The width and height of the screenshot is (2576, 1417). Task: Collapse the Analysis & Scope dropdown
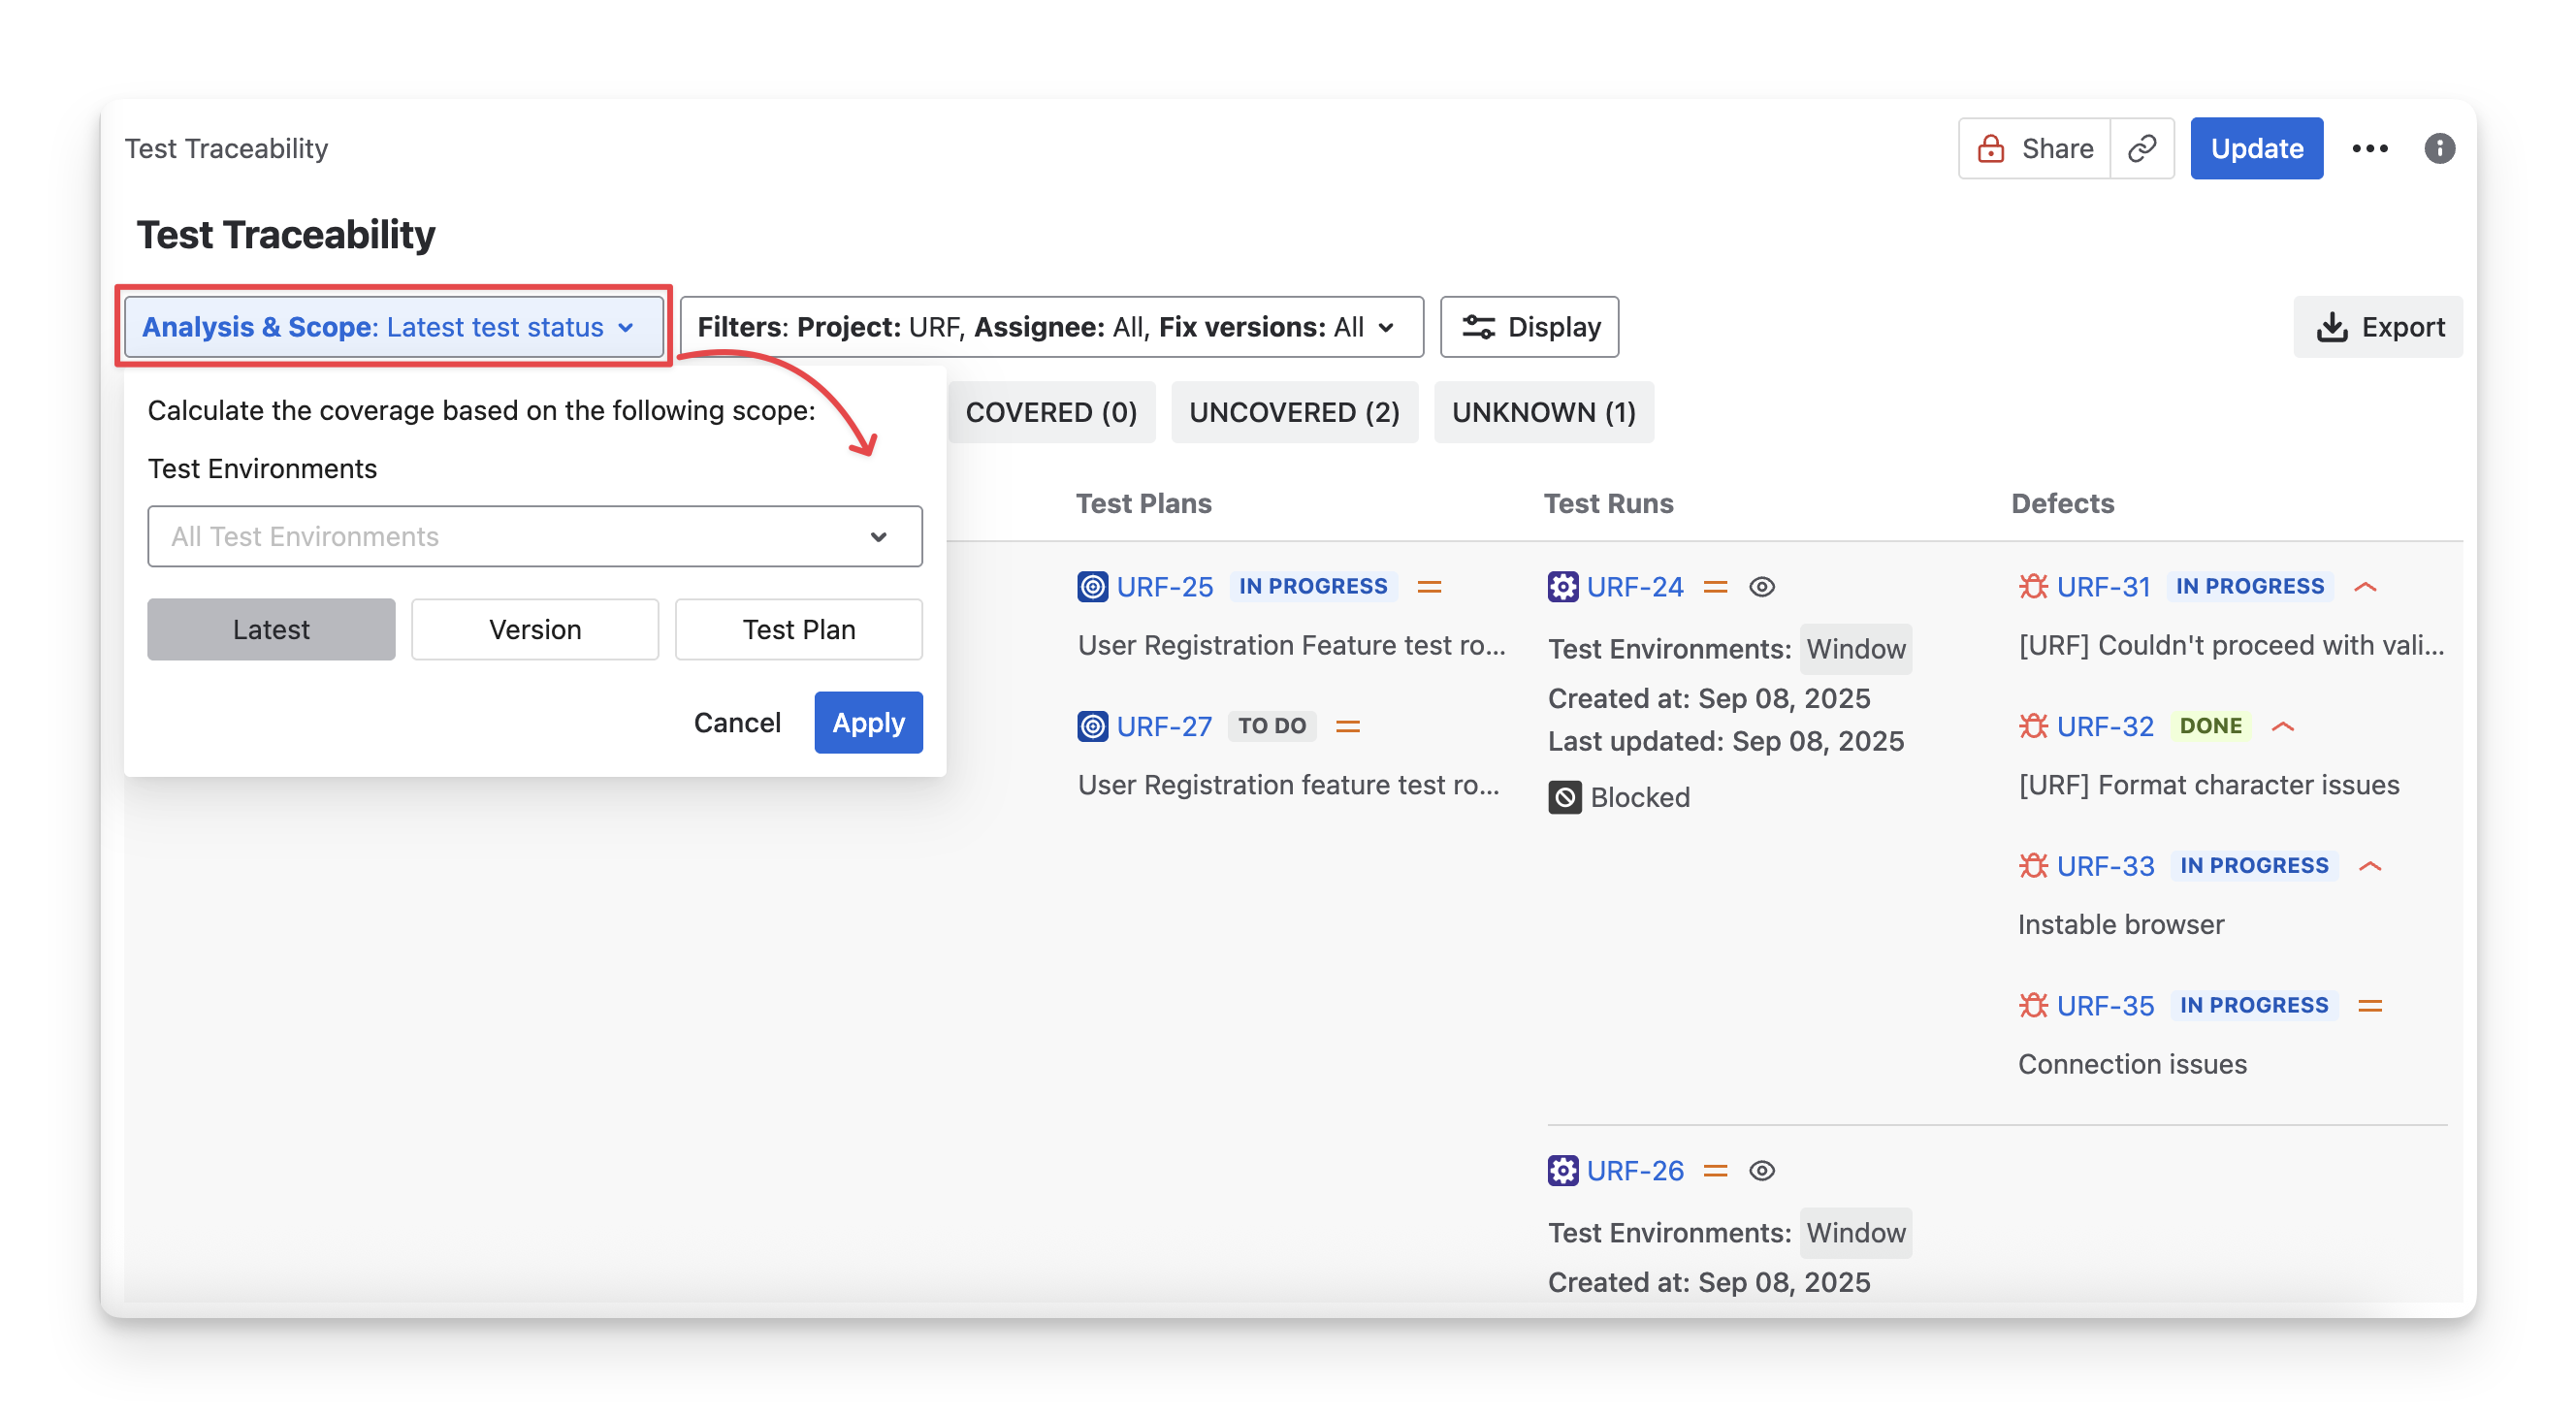[x=393, y=327]
